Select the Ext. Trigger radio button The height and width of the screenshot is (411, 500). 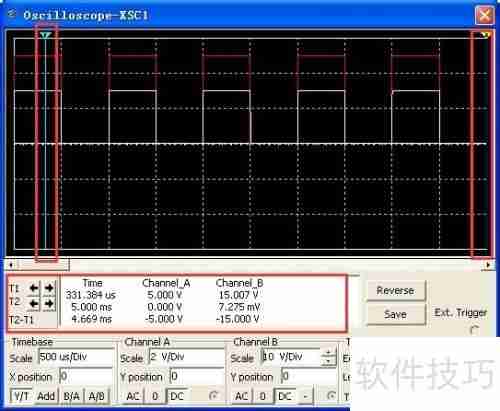[474, 330]
